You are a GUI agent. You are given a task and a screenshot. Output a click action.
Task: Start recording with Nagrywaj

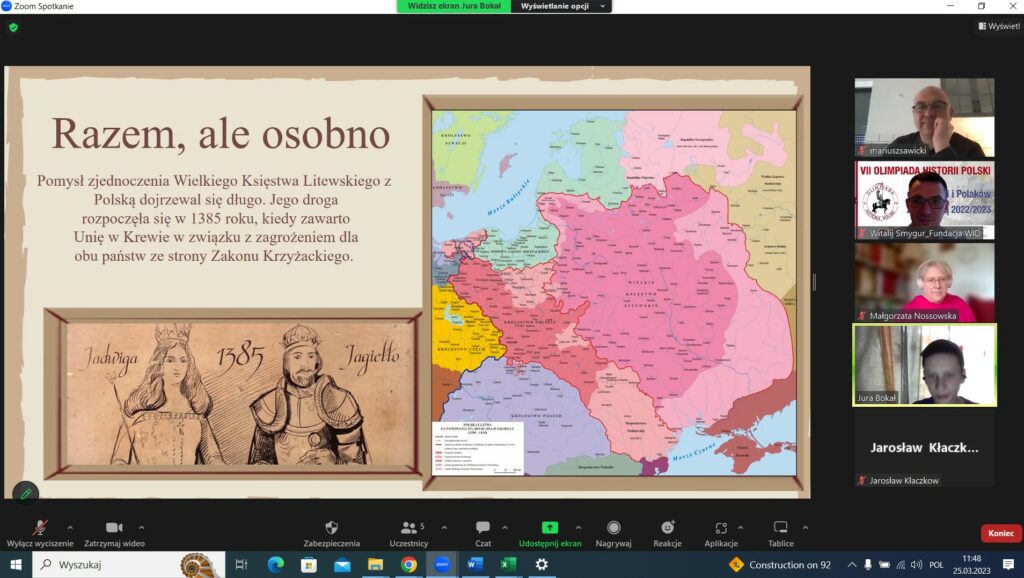[613, 528]
